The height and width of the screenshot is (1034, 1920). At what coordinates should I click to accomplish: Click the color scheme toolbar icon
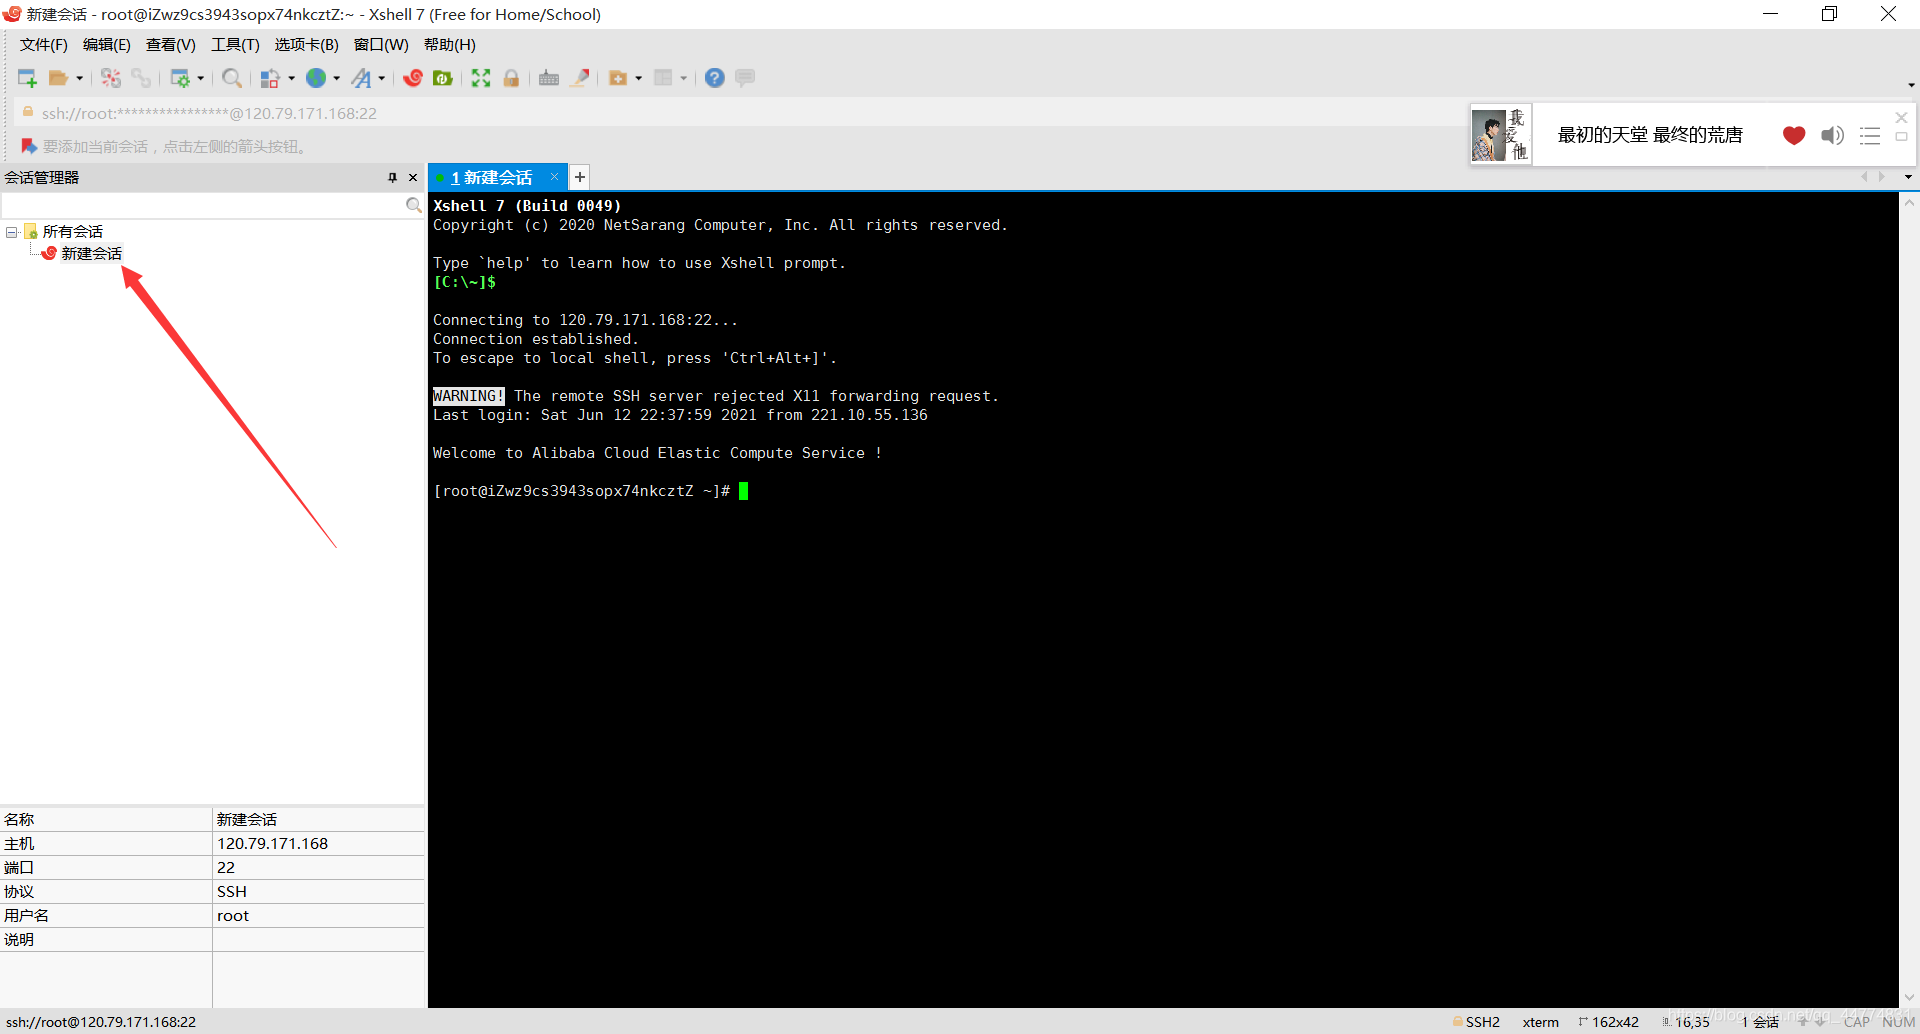click(x=270, y=78)
